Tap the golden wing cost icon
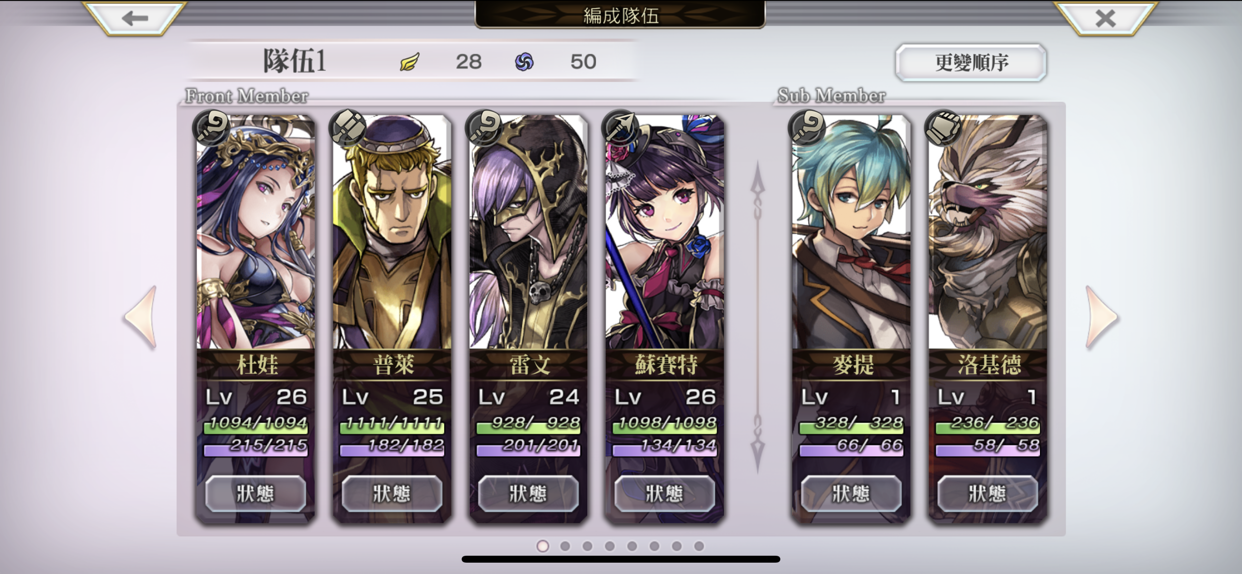The height and width of the screenshot is (574, 1242). tap(409, 62)
